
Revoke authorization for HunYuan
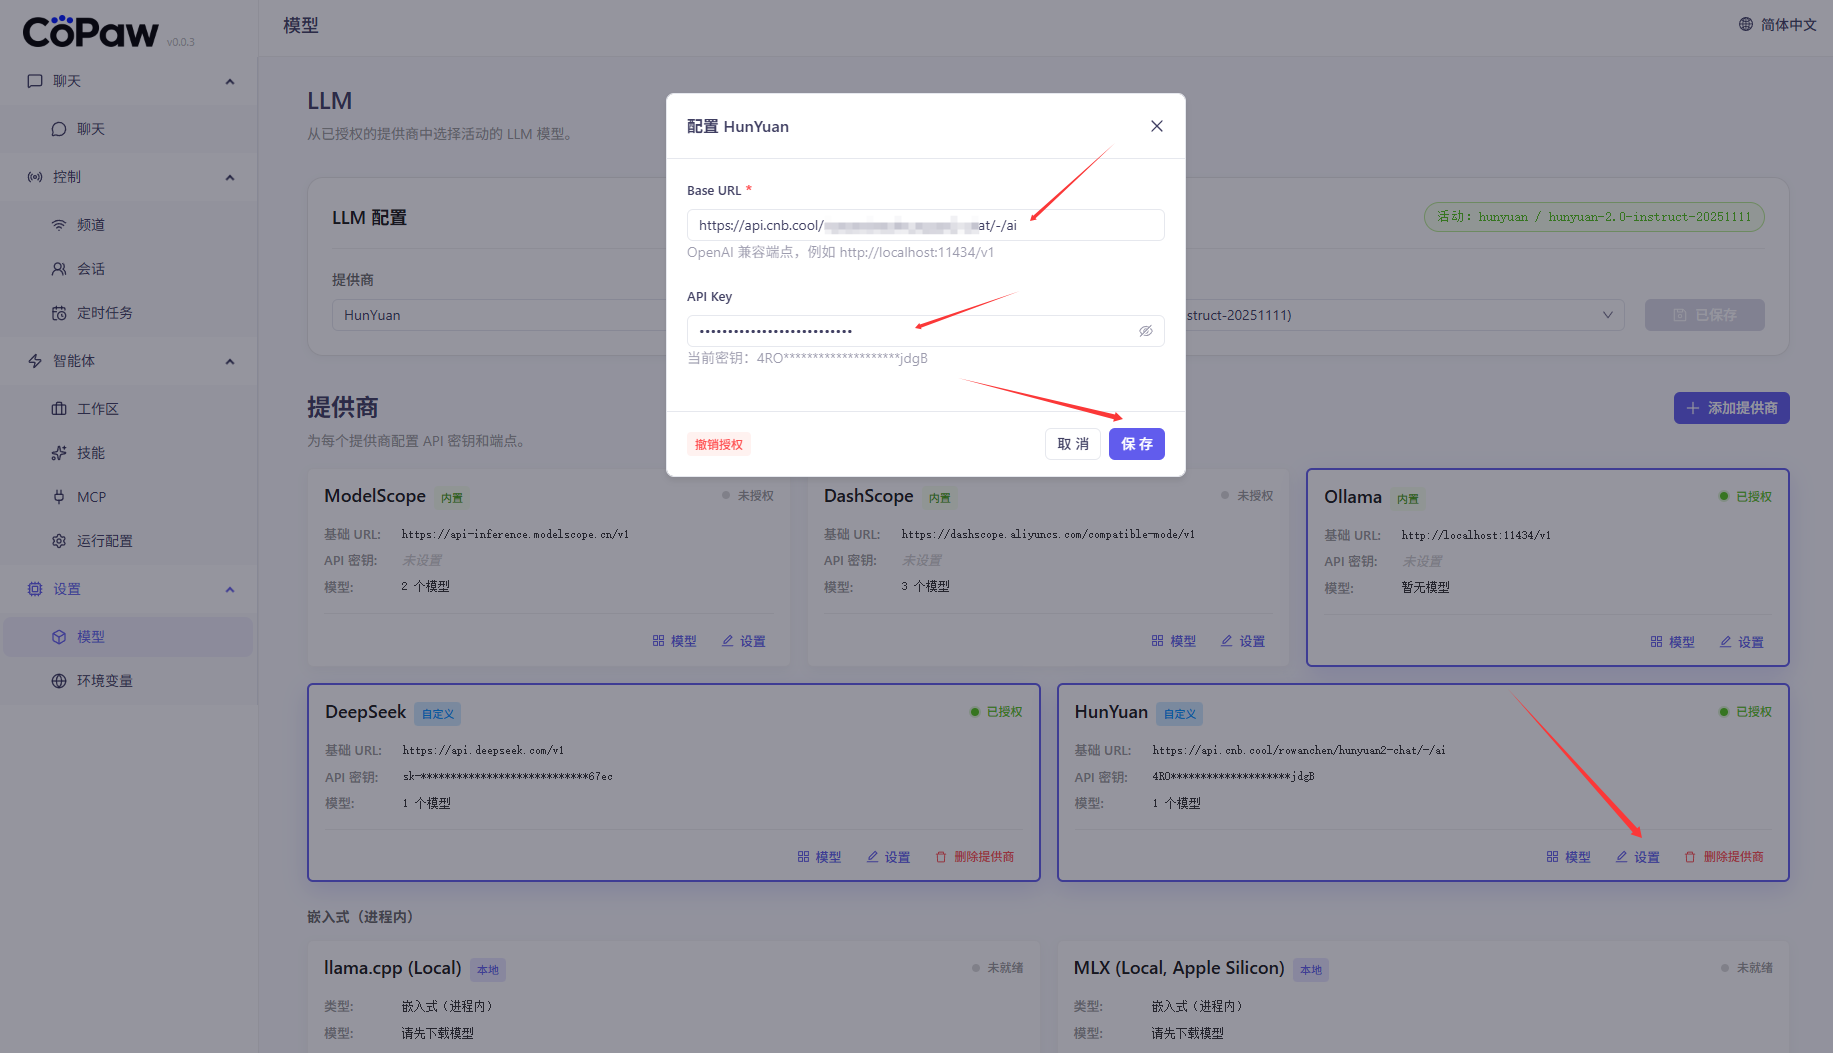718,444
